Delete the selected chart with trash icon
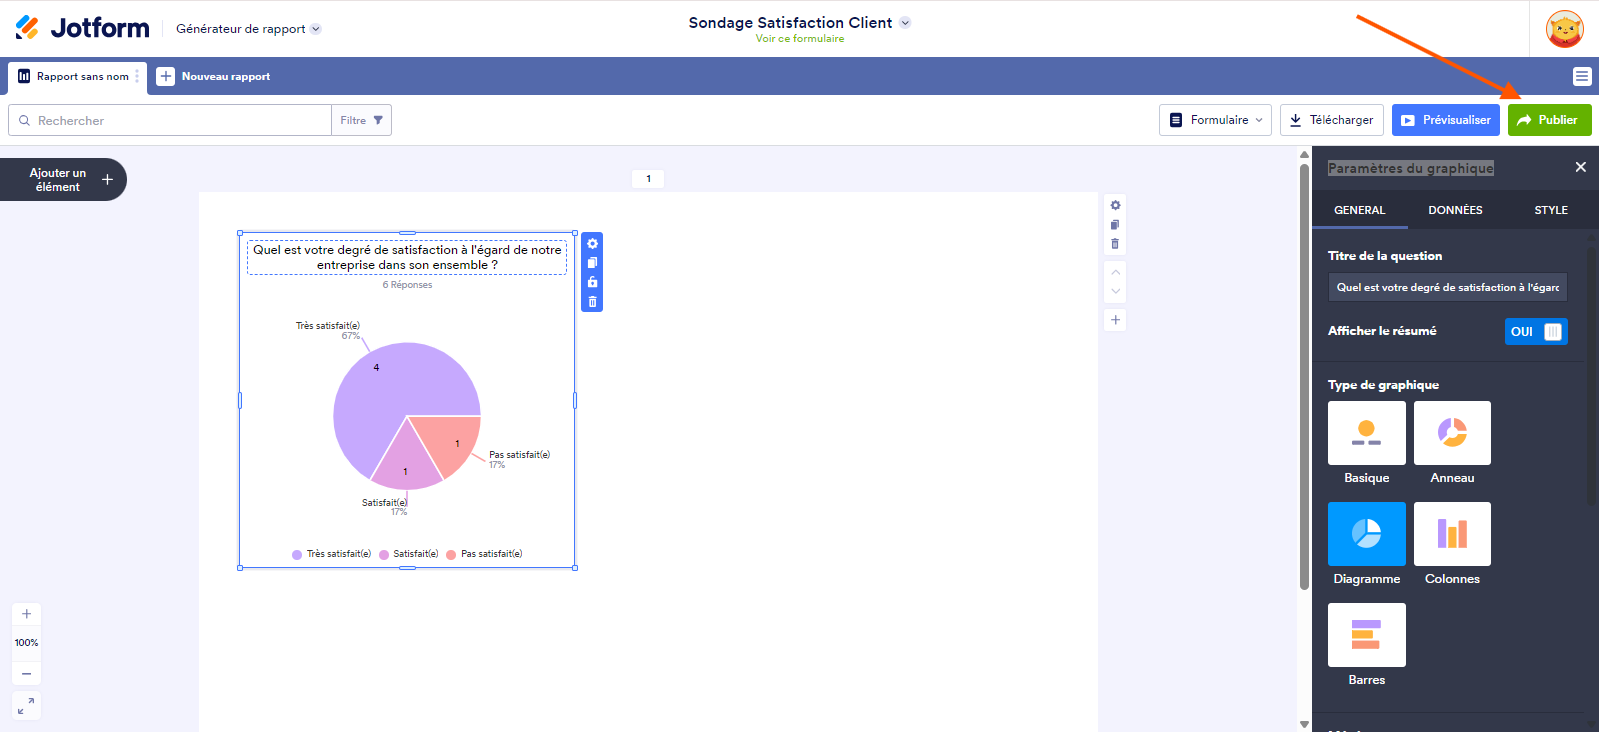1599x732 pixels. (592, 302)
